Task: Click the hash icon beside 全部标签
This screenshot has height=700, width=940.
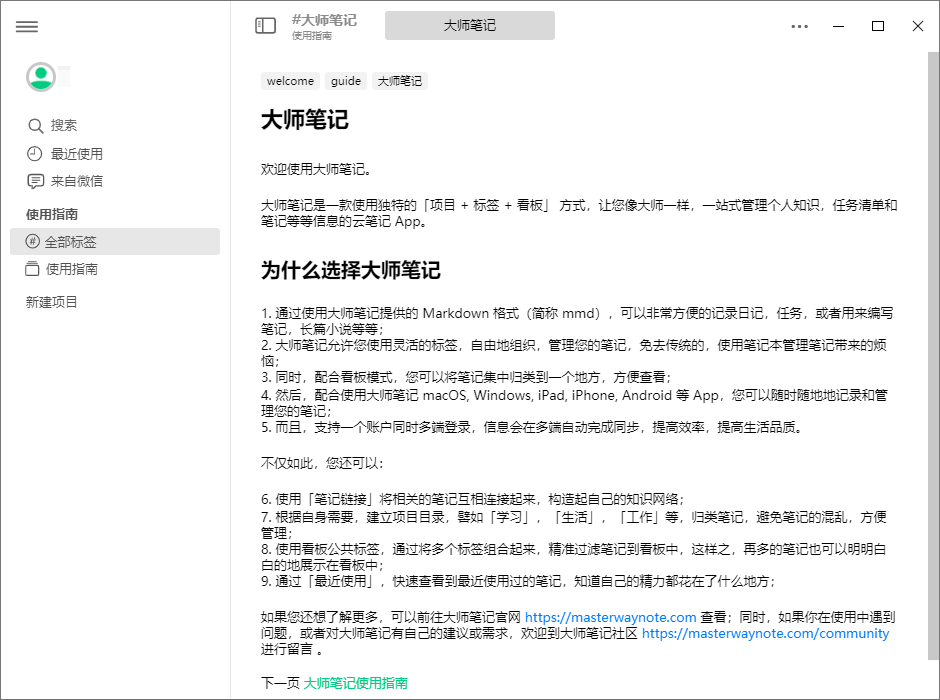Action: pyautogui.click(x=32, y=242)
